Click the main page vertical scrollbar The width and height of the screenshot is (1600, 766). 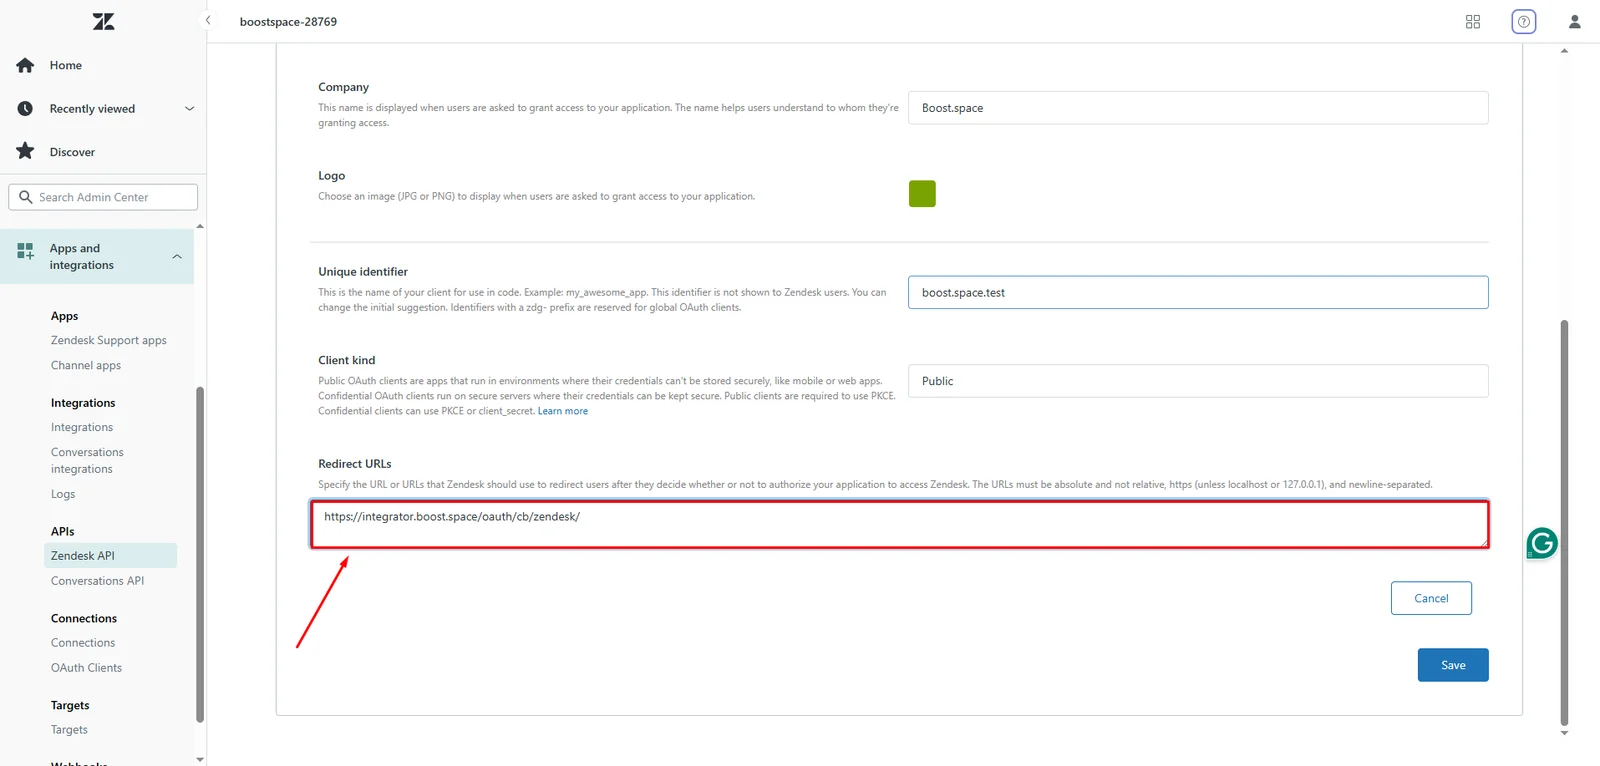[1564, 522]
